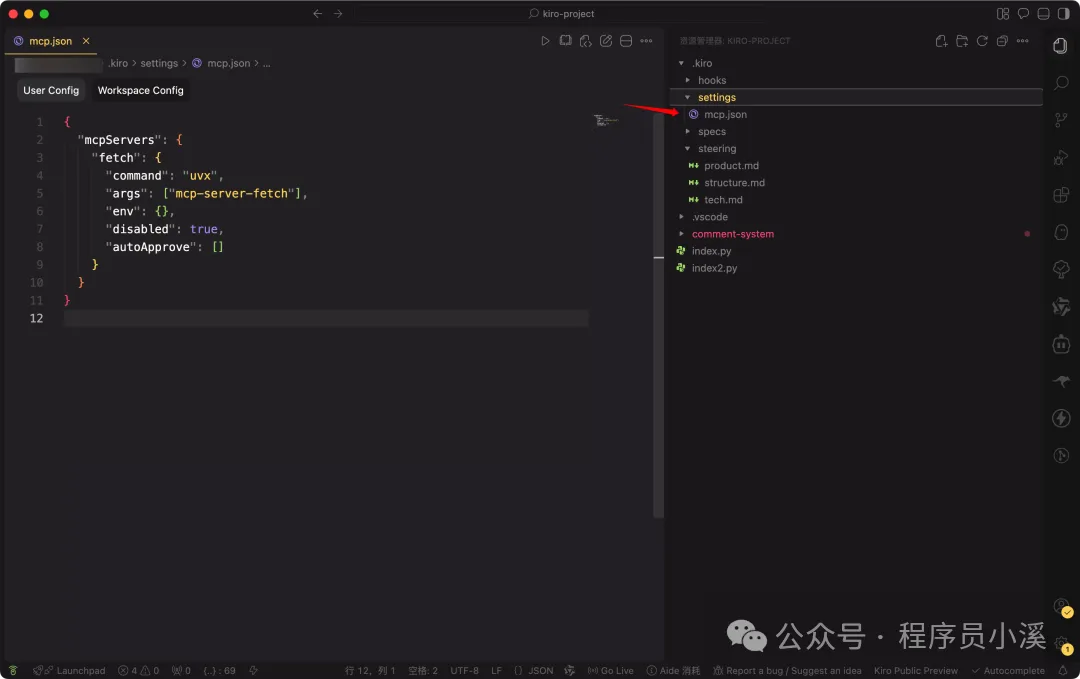The width and height of the screenshot is (1080, 679).
Task: Open structure.md in the Explorer
Action: click(856, 182)
